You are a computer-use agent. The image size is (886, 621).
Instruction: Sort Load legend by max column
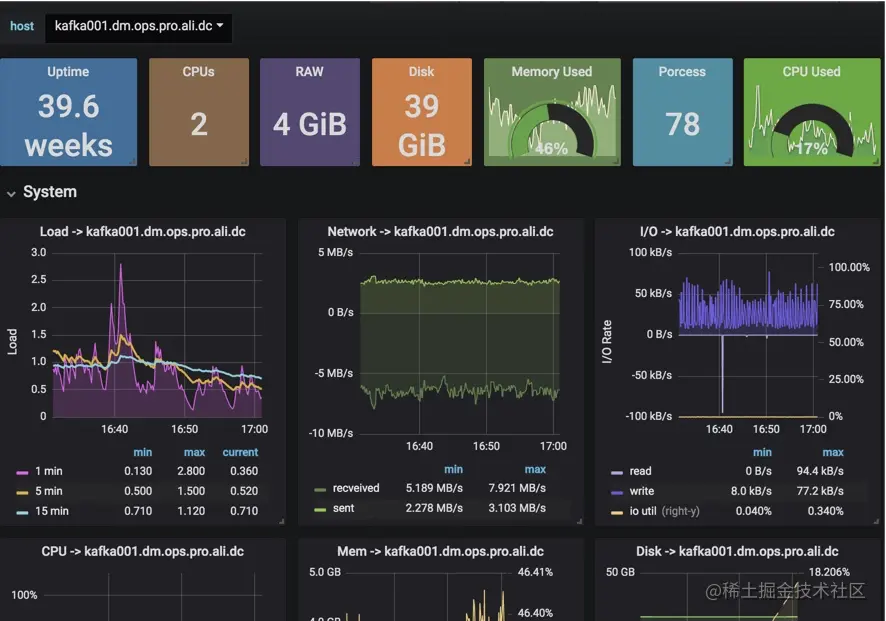(194, 452)
